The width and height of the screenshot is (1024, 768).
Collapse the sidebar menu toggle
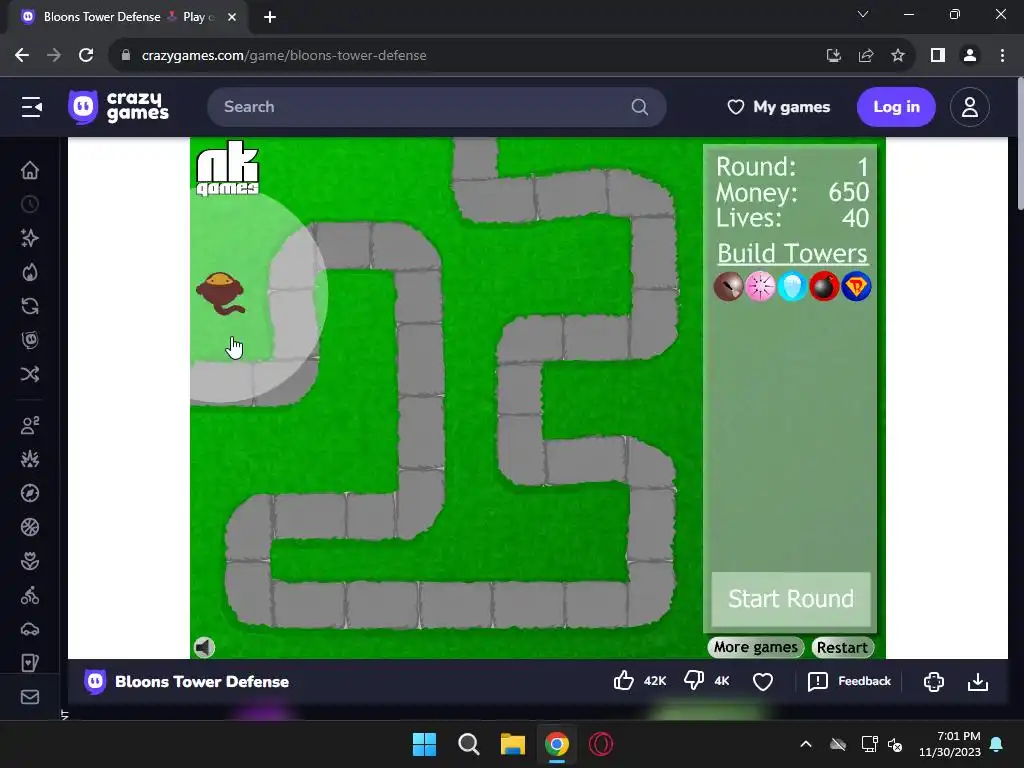click(x=31, y=106)
